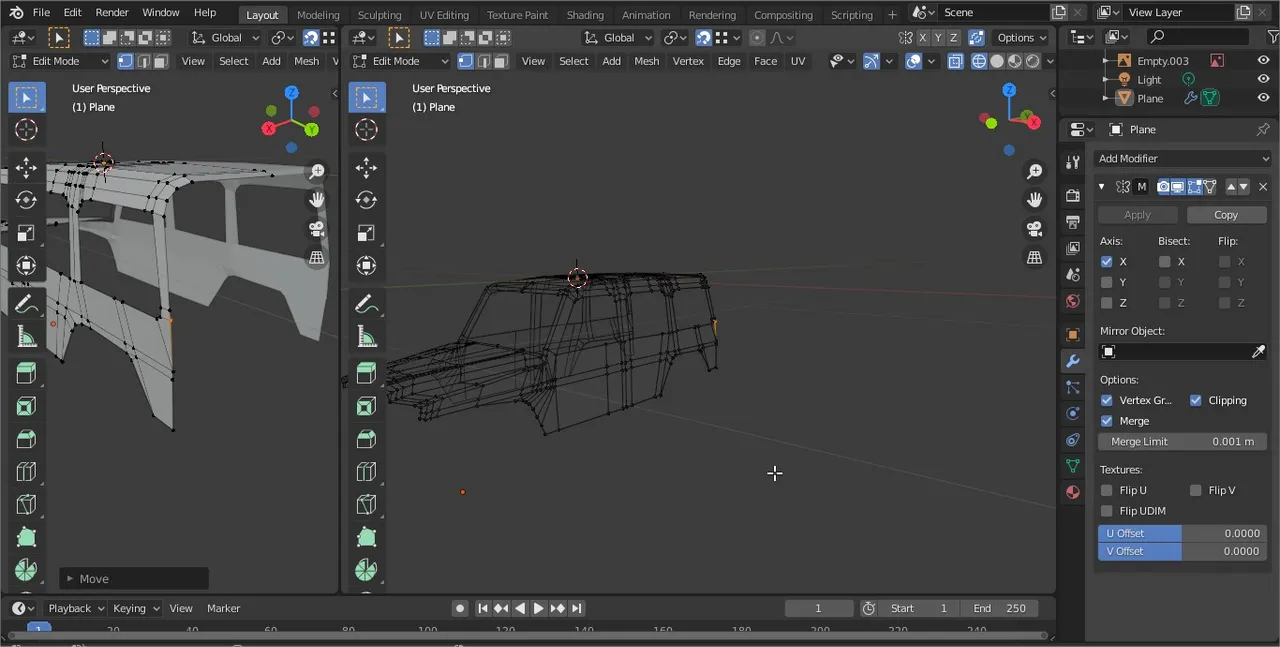Select the Measure tool in right viewport
This screenshot has width=1280, height=647.
(366, 337)
